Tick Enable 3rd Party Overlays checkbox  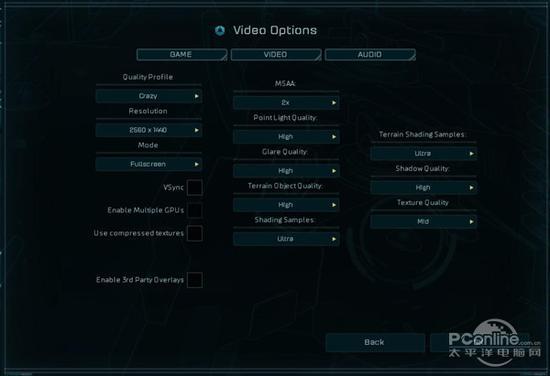pos(195,280)
